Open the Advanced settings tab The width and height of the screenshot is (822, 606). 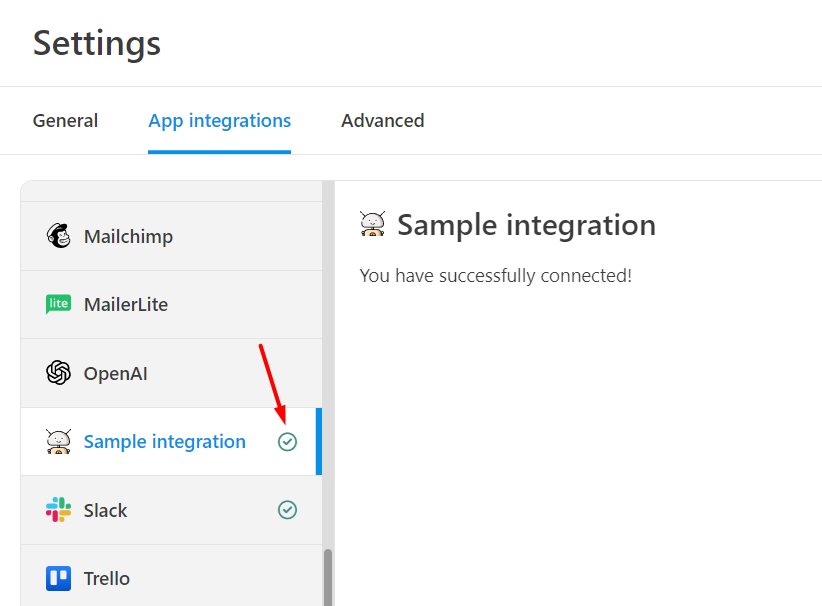point(382,121)
